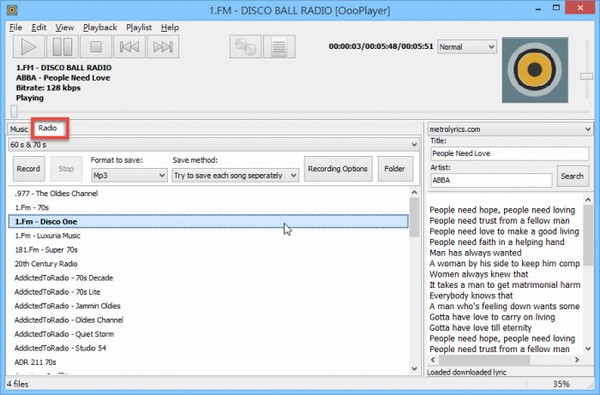Expand the 60 s & 70 s genre dropdown
Image resolution: width=600 pixels, height=395 pixels.
point(214,145)
